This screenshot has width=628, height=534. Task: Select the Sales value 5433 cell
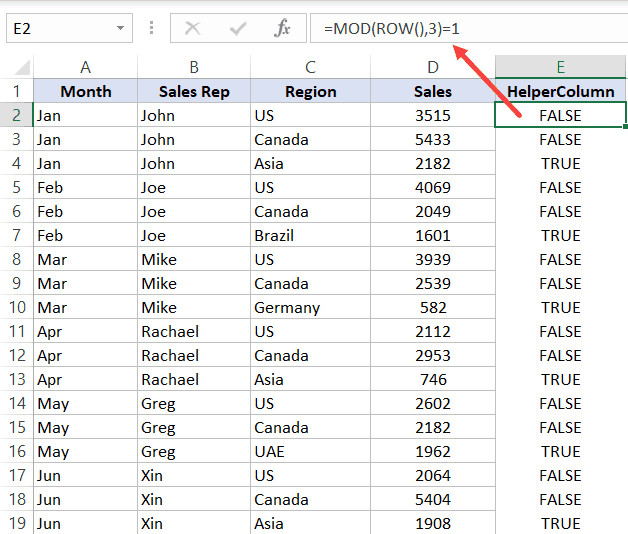pyautogui.click(x=432, y=139)
